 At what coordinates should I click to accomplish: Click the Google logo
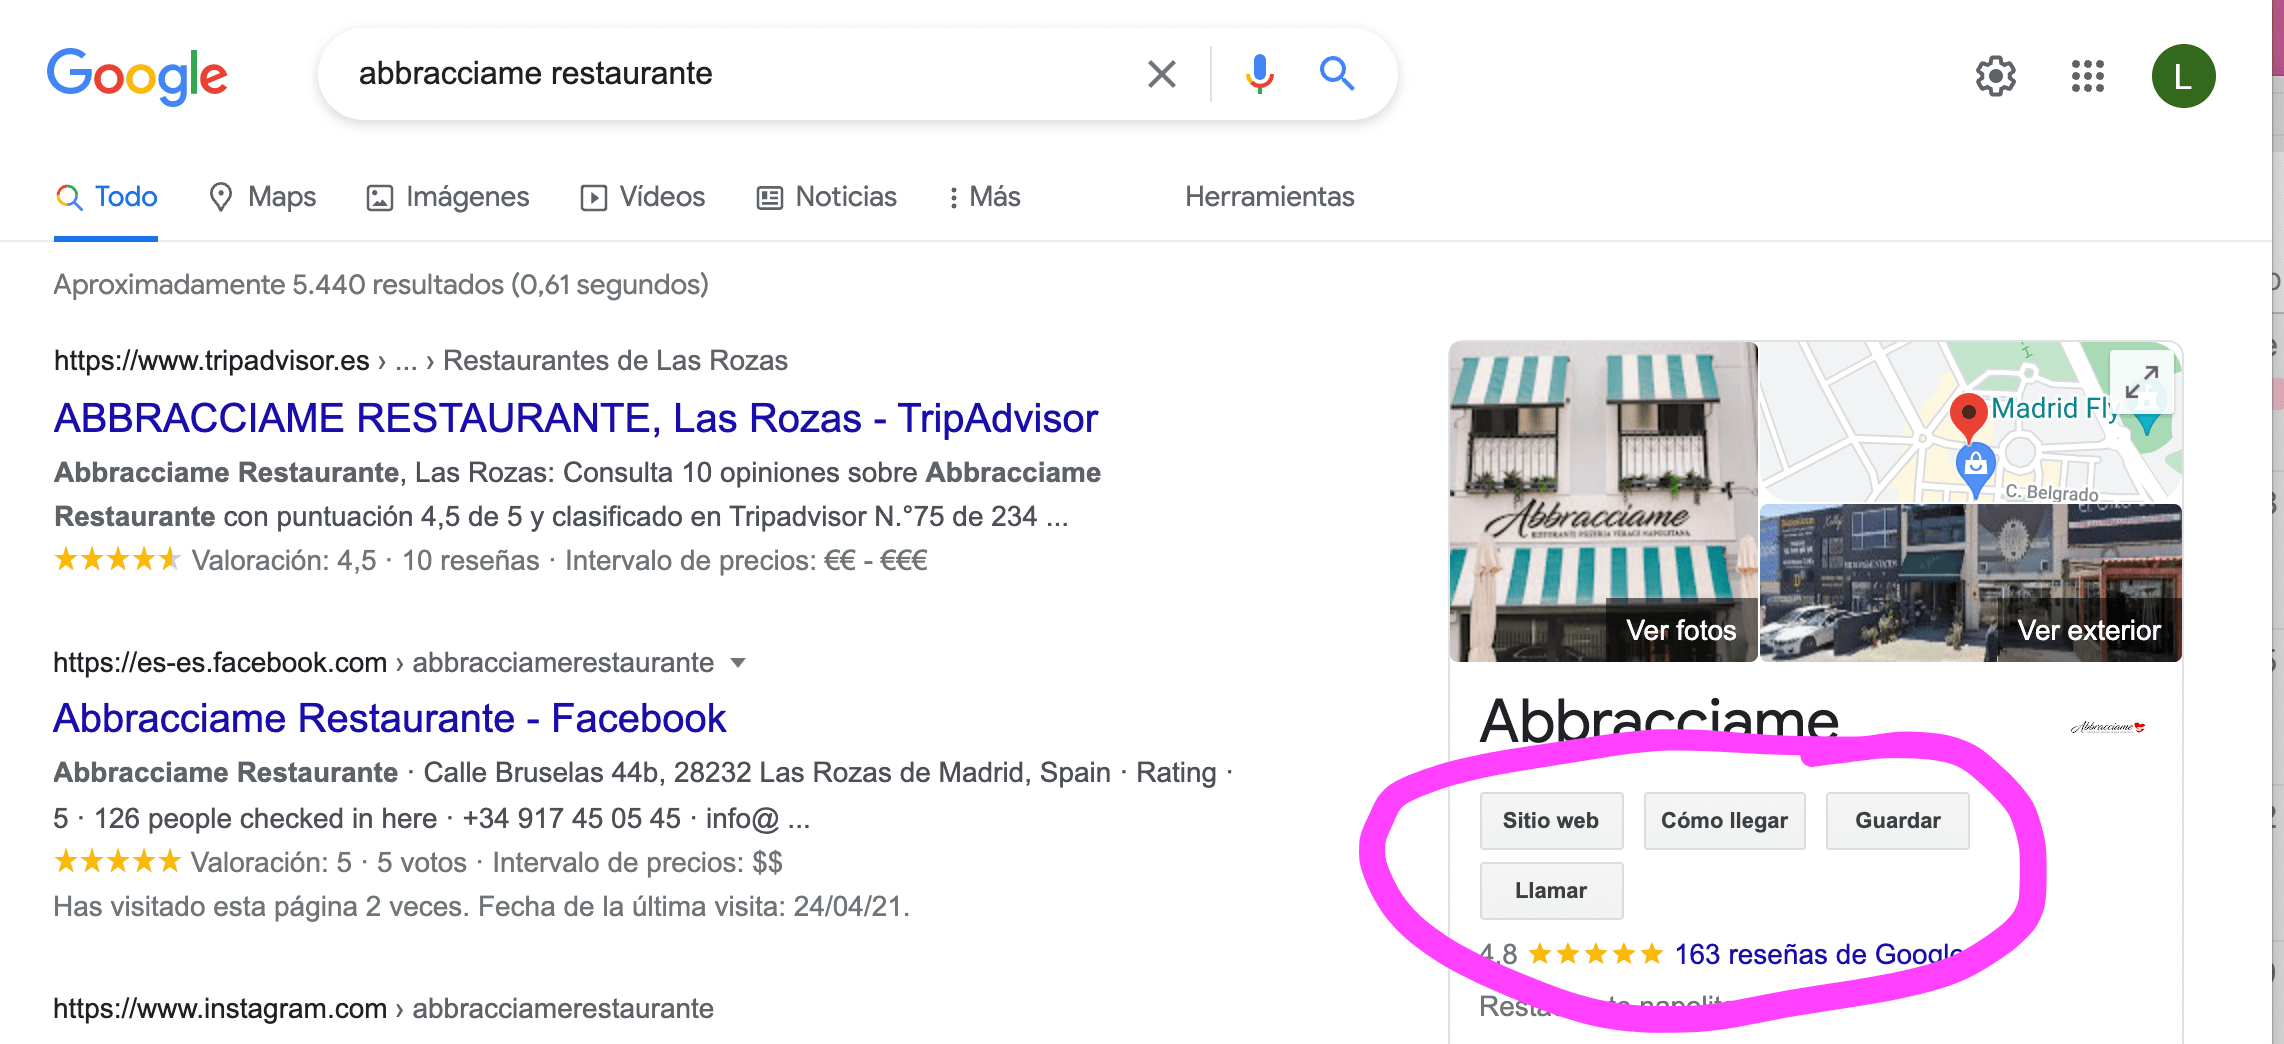137,76
